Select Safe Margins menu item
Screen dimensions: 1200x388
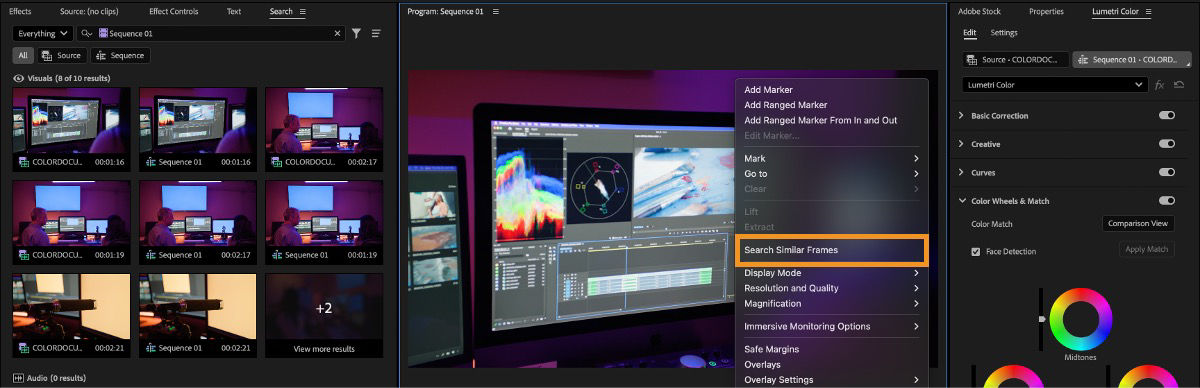[x=831, y=349]
